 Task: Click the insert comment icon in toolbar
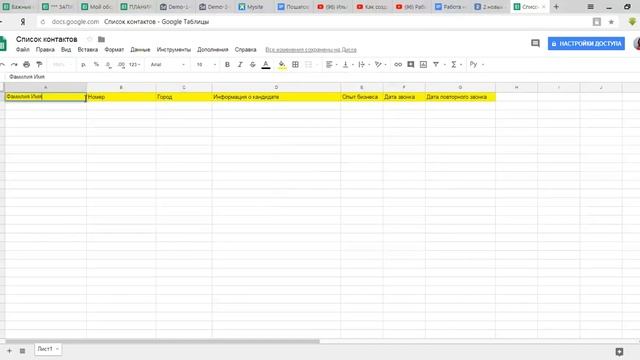(x=411, y=64)
